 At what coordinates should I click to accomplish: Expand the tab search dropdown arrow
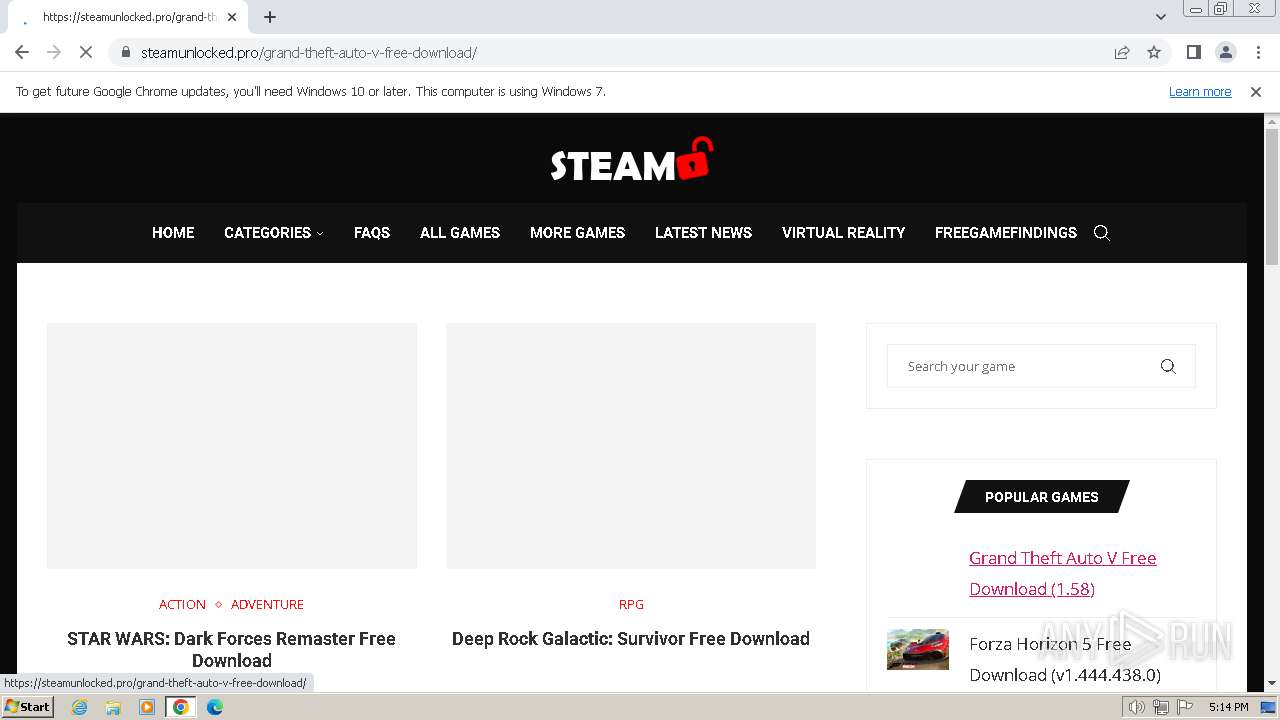(x=1161, y=17)
